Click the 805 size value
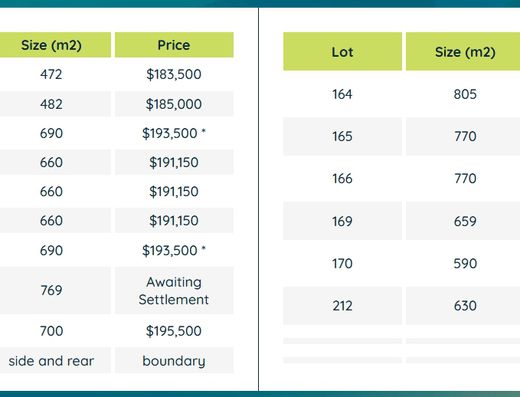Viewport: 520px width, 397px height. (465, 94)
